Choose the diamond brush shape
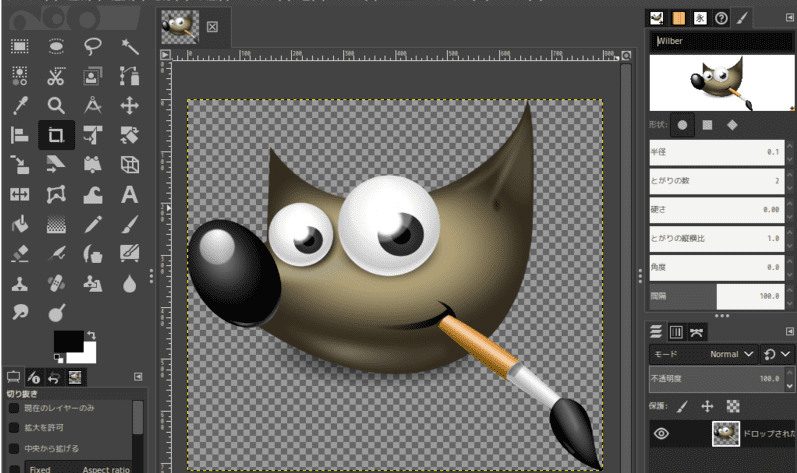 [732, 125]
